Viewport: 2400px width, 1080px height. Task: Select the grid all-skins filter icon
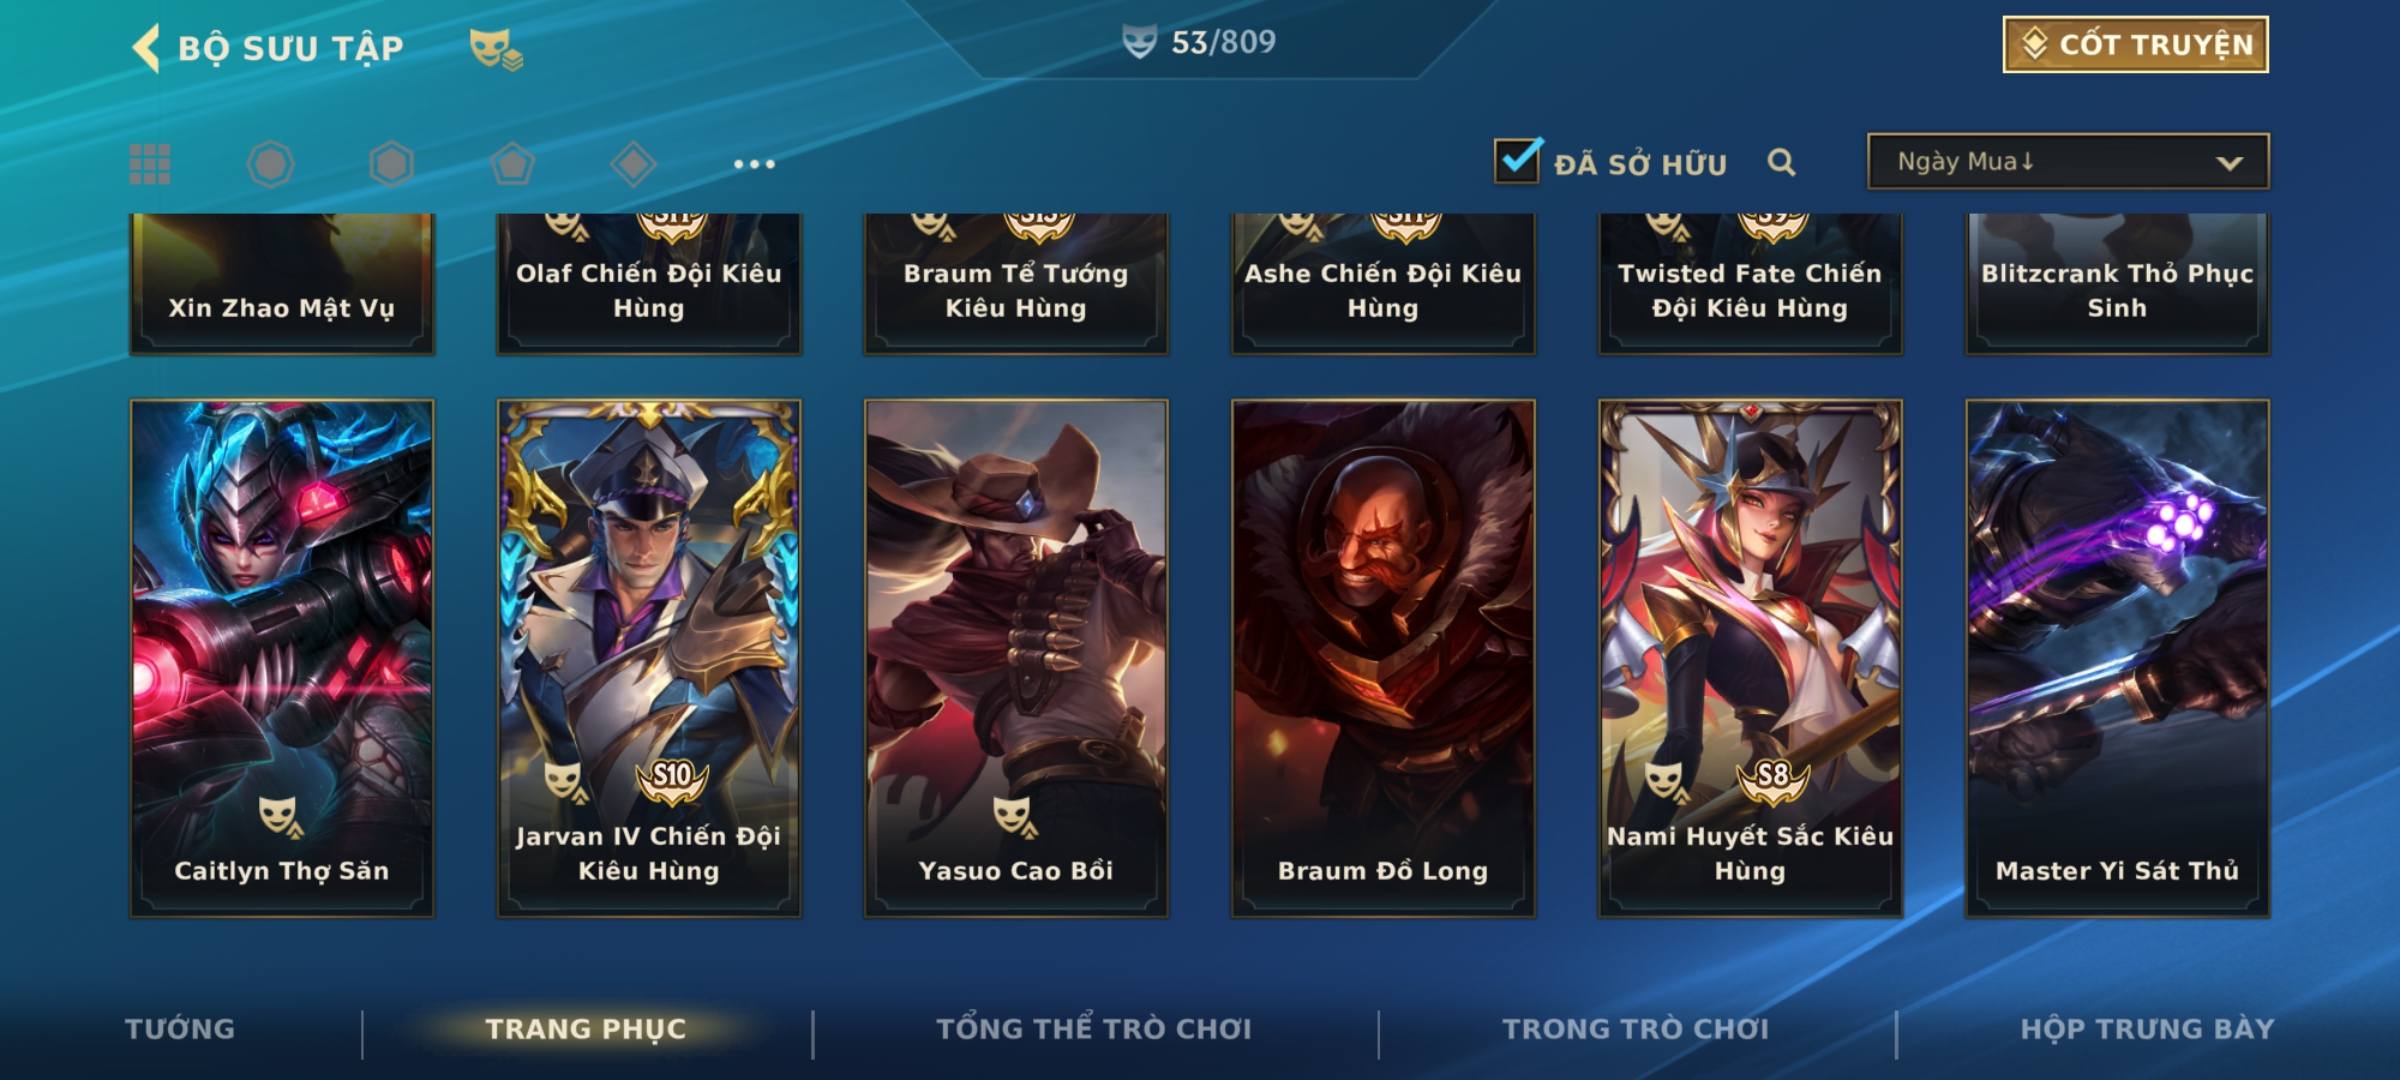tap(150, 164)
